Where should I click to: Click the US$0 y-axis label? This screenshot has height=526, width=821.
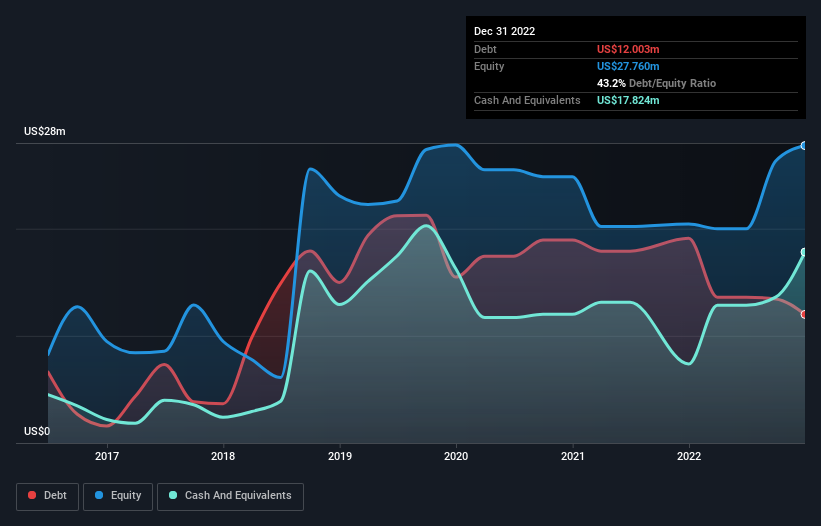(x=37, y=431)
